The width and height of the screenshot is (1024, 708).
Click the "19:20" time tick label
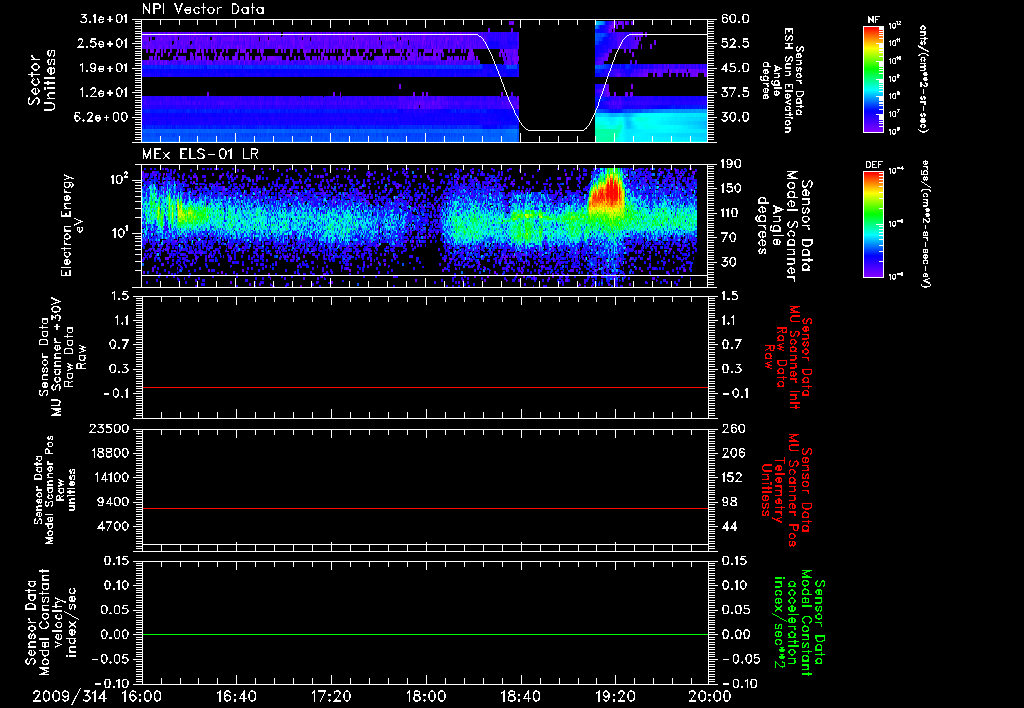pos(615,696)
